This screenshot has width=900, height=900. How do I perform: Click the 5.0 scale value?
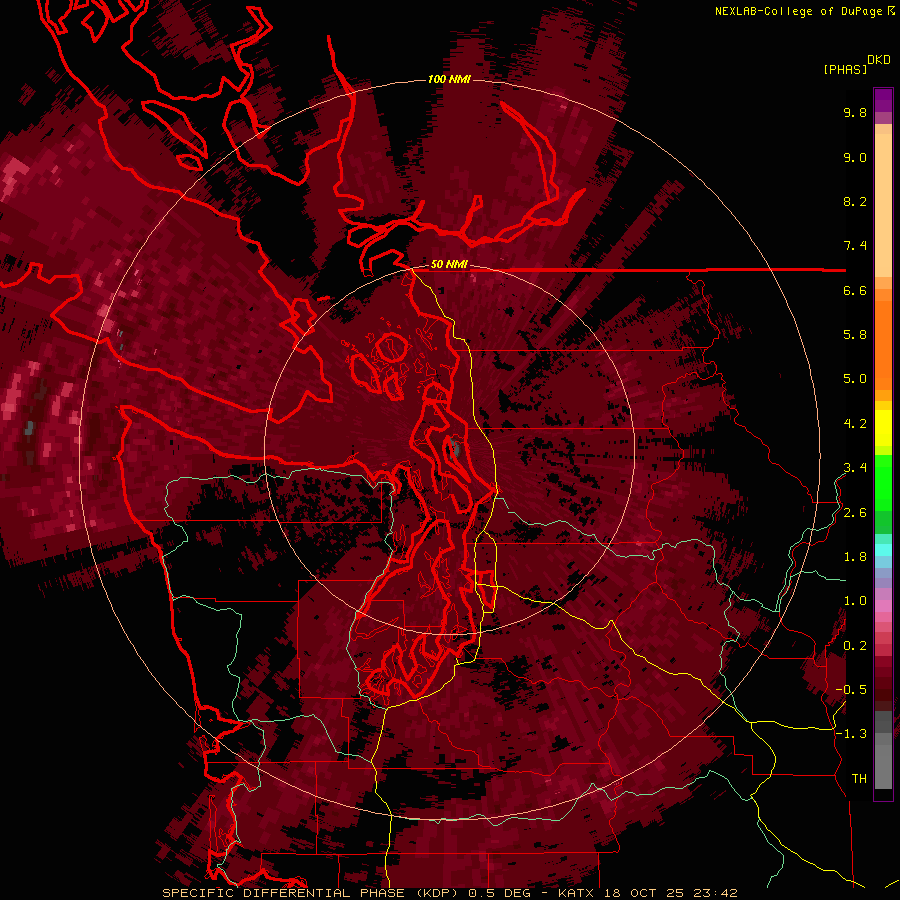pyautogui.click(x=855, y=379)
